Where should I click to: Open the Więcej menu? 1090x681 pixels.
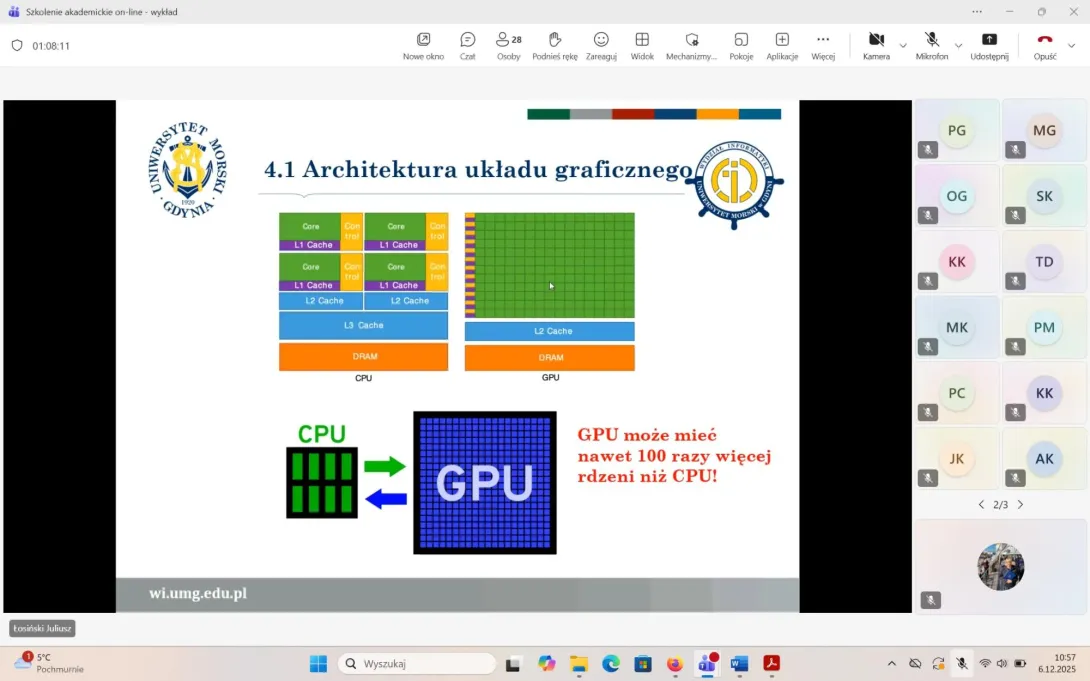pyautogui.click(x=823, y=45)
